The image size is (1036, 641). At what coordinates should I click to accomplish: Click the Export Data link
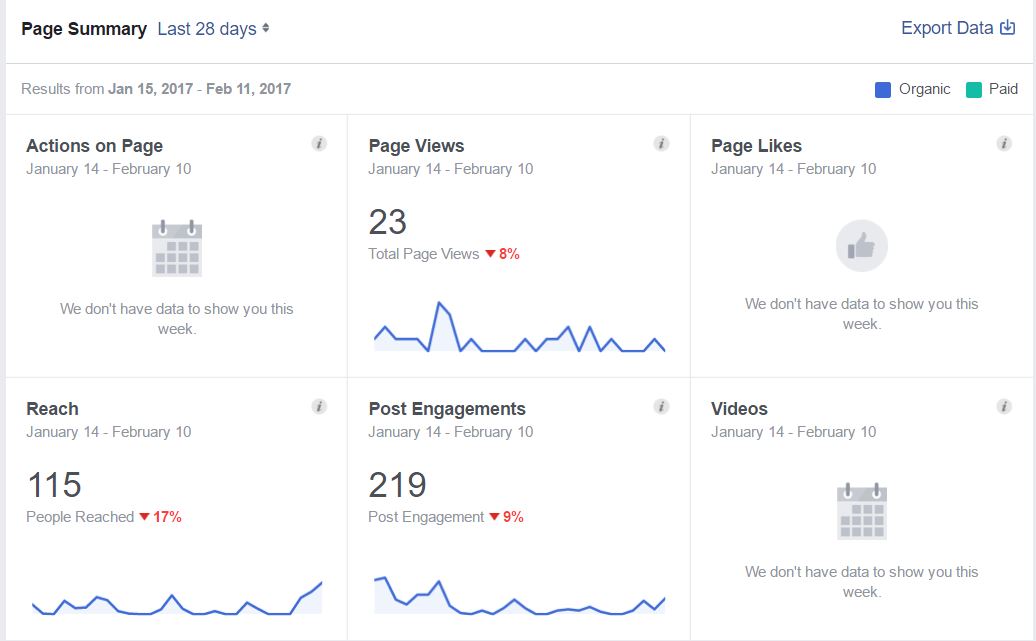958,28
